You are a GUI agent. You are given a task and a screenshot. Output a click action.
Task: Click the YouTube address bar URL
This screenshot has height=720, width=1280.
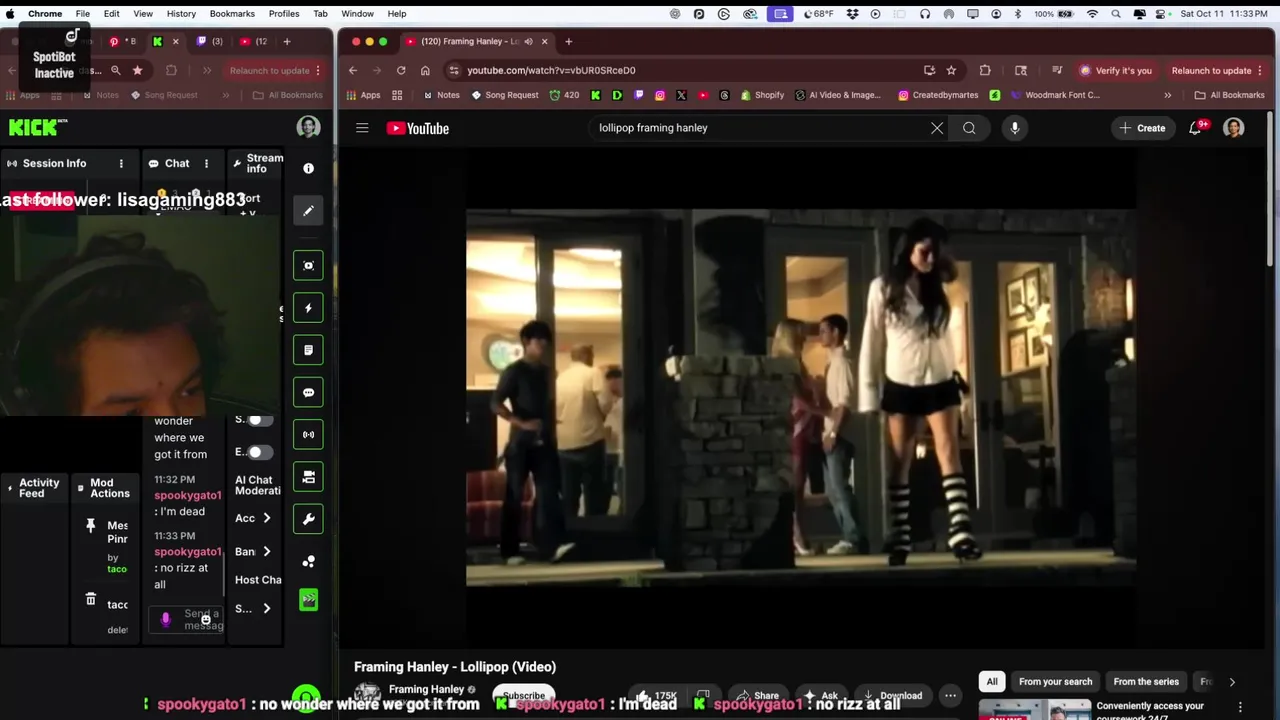(551, 70)
